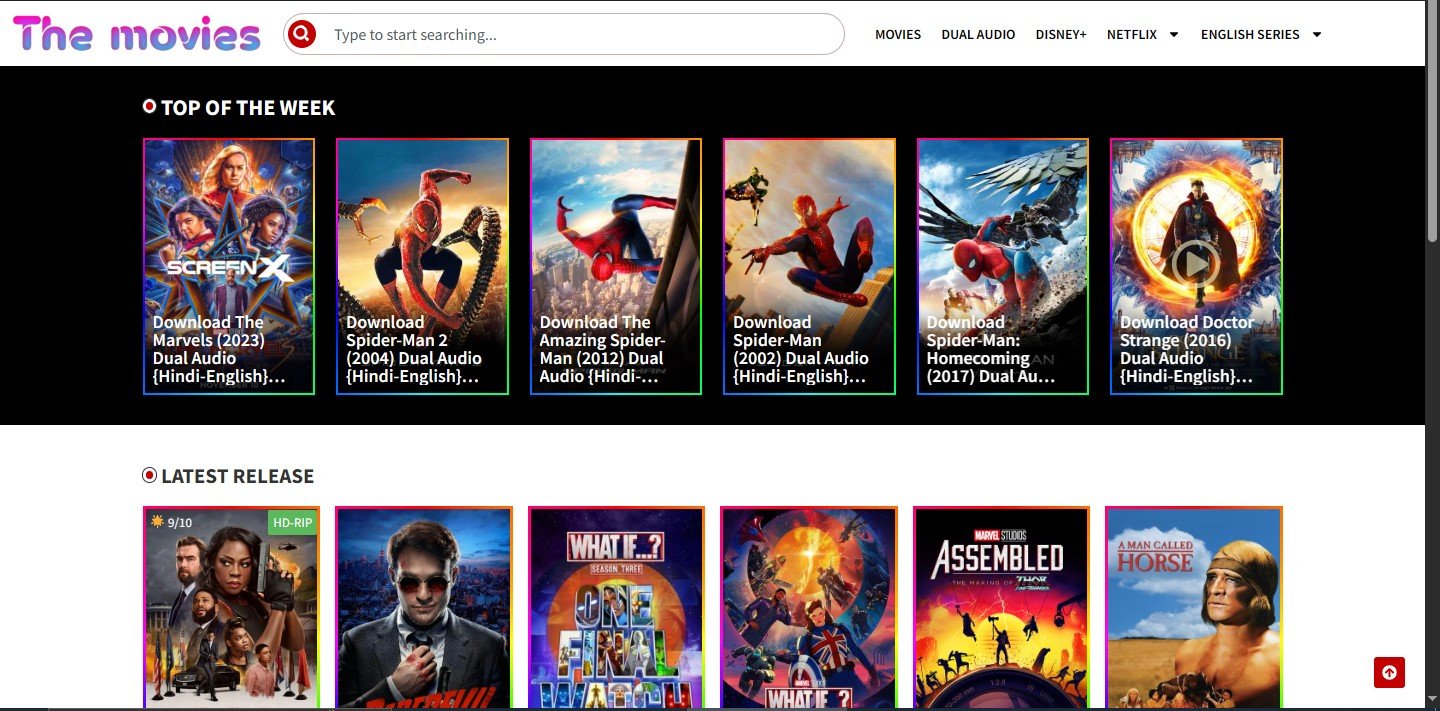This screenshot has width=1440, height=711.
Task: Click the red search magnifier icon
Action: click(301, 34)
